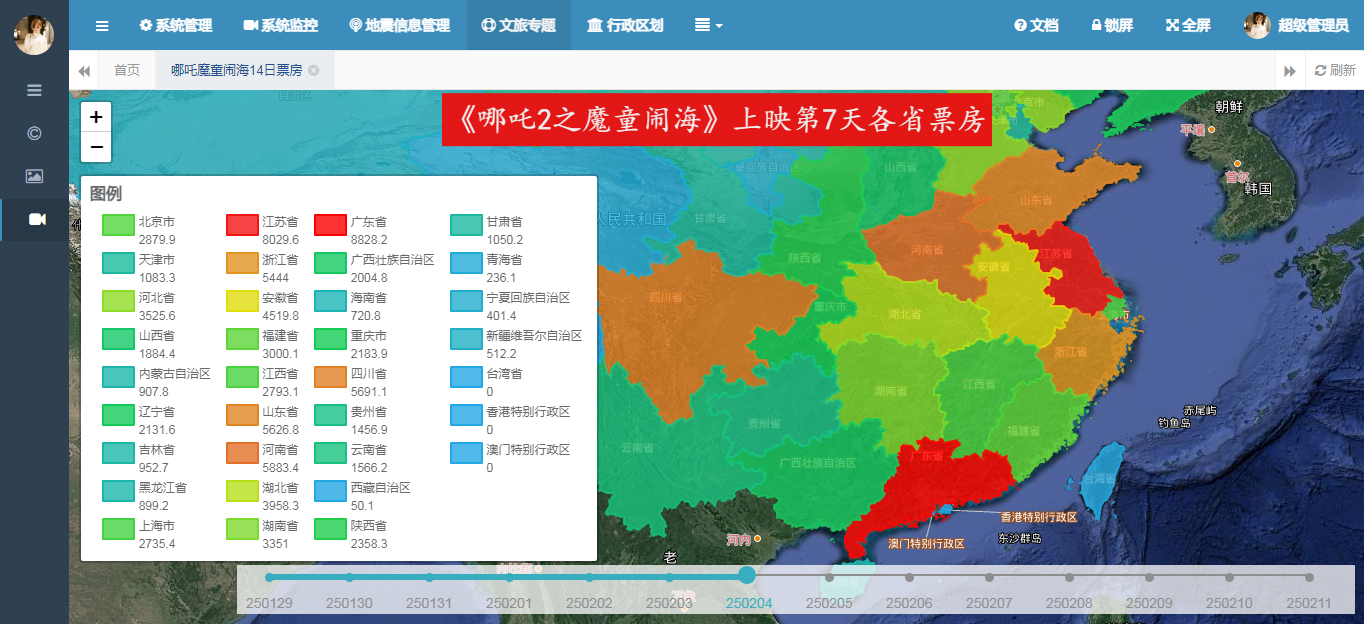
Task: Select 文旅专题 menu
Action: (518, 25)
